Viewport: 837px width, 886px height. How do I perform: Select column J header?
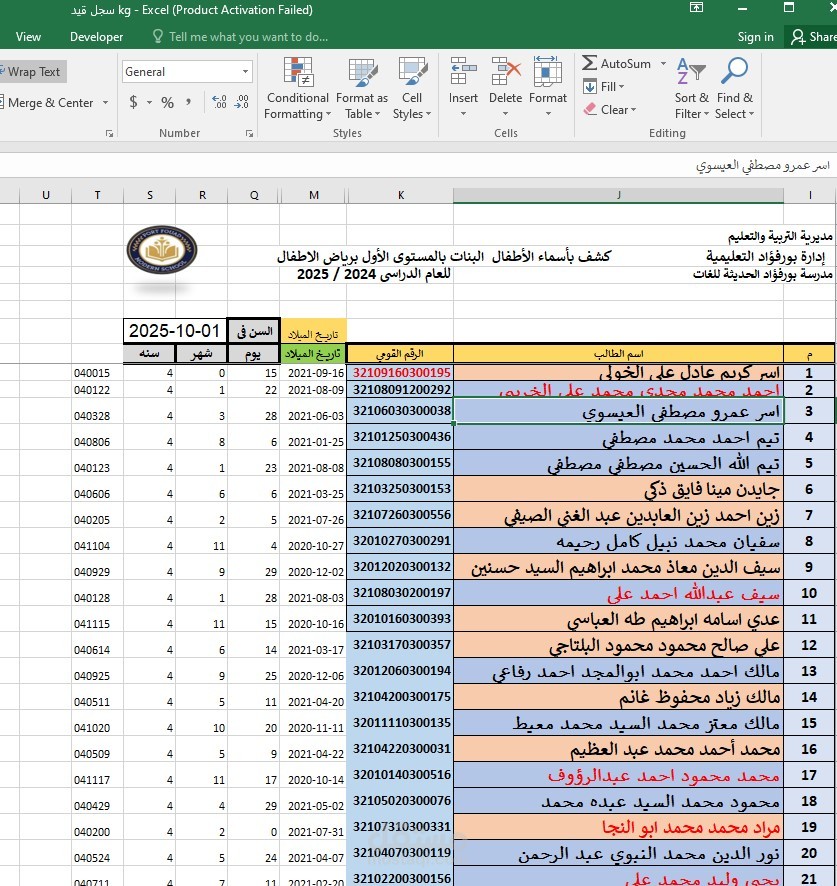point(618,195)
